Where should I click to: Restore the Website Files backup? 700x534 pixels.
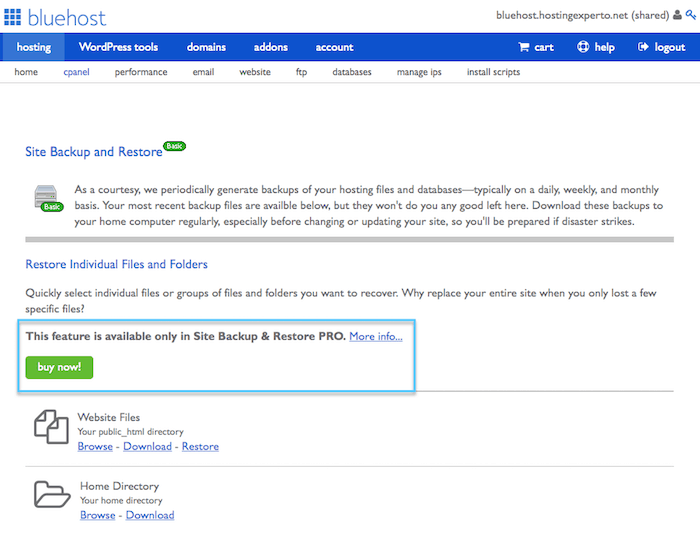point(200,446)
